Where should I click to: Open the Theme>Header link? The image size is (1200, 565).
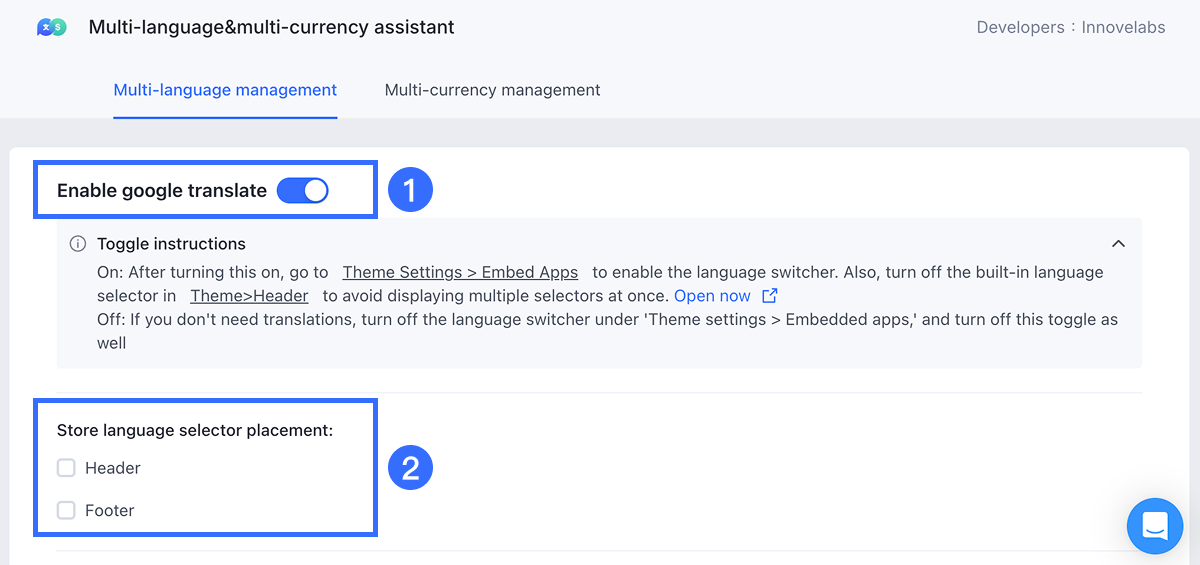(249, 296)
